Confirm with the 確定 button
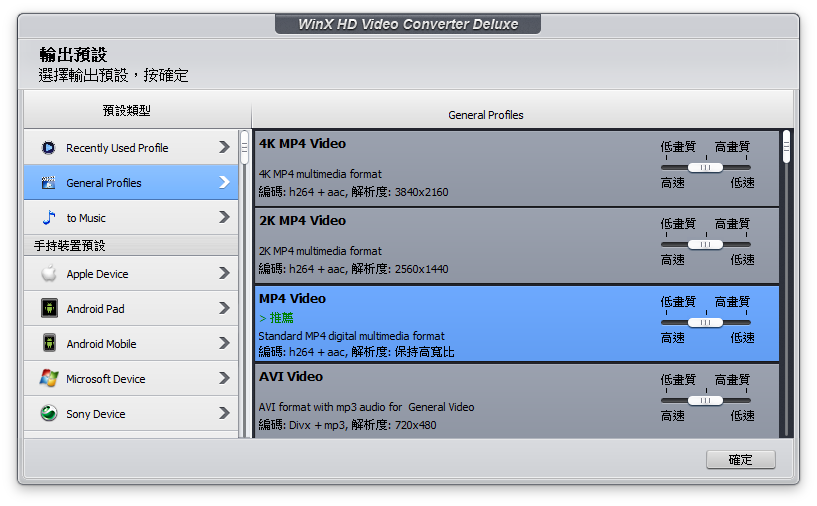This screenshot has height=506, width=817. click(740, 460)
